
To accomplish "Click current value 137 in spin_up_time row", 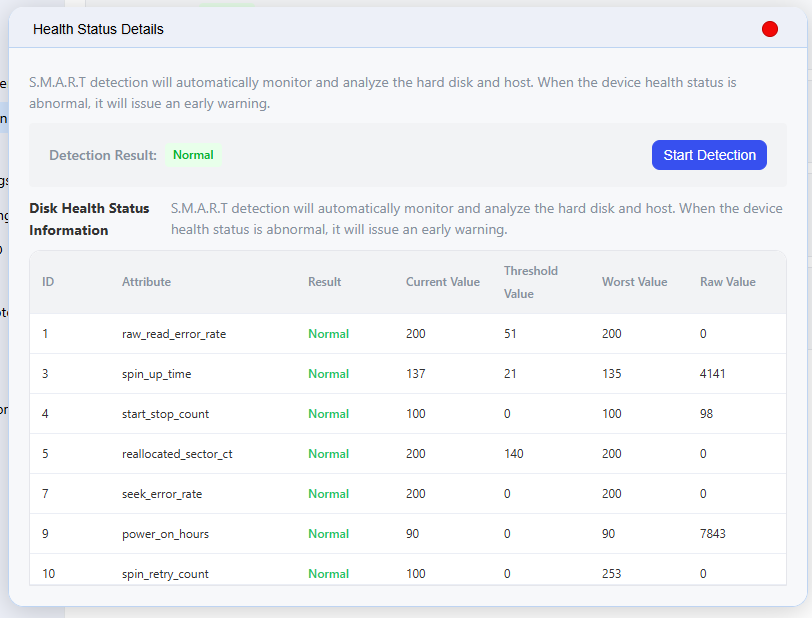I will (416, 374).
